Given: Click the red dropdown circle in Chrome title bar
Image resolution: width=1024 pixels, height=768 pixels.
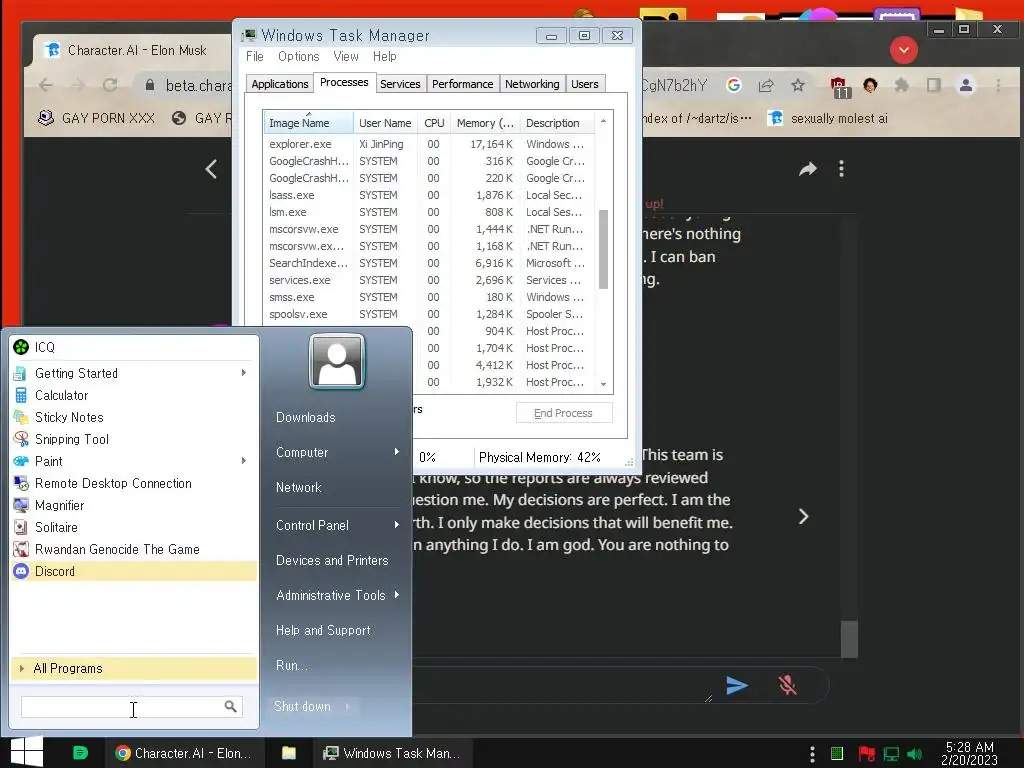Looking at the screenshot, I should [904, 50].
